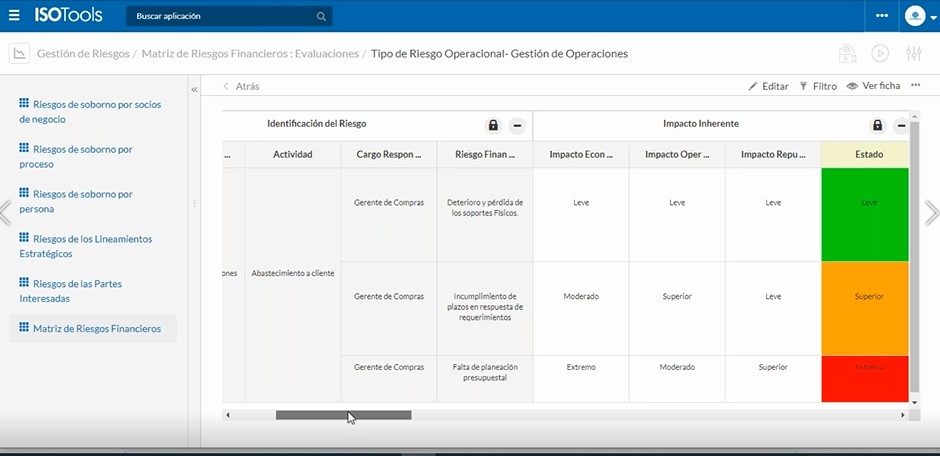Open toolbar more options after Ver ficha
The image size is (940, 456).
915,86
